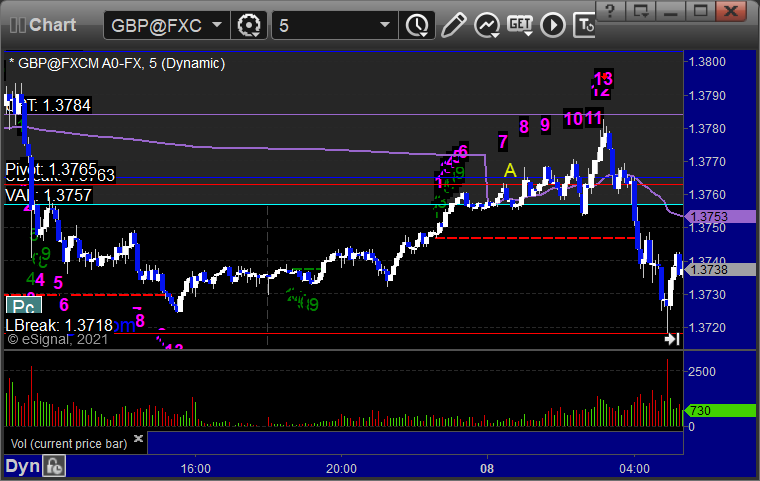Click the yellow A marker on chart
Viewport: 760px width, 481px height.
point(510,171)
